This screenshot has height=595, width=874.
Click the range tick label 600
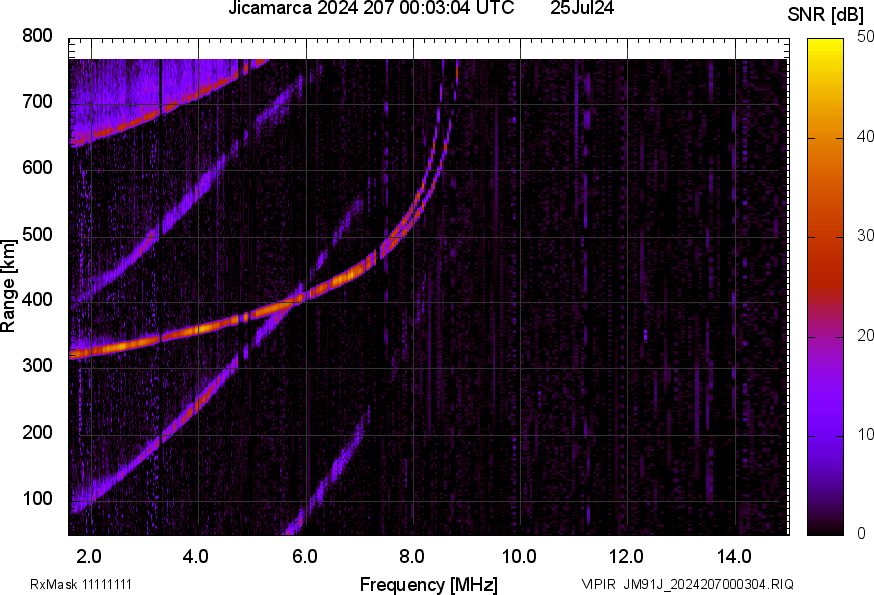[x=37, y=168]
